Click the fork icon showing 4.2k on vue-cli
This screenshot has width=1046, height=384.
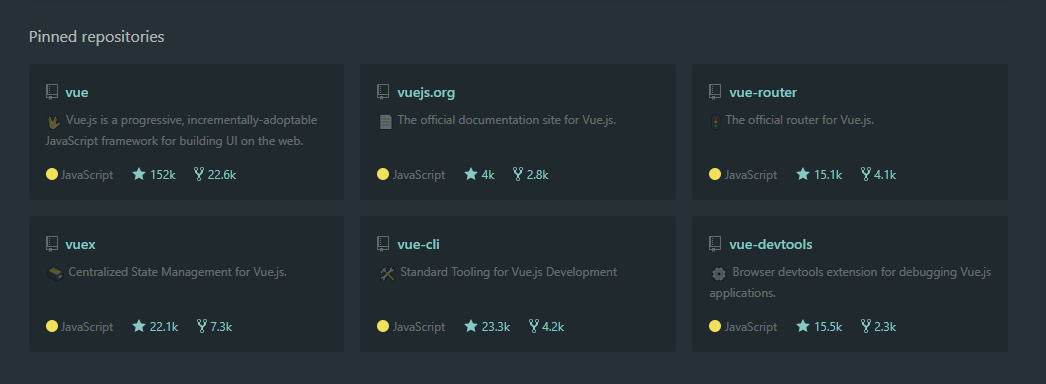534,326
